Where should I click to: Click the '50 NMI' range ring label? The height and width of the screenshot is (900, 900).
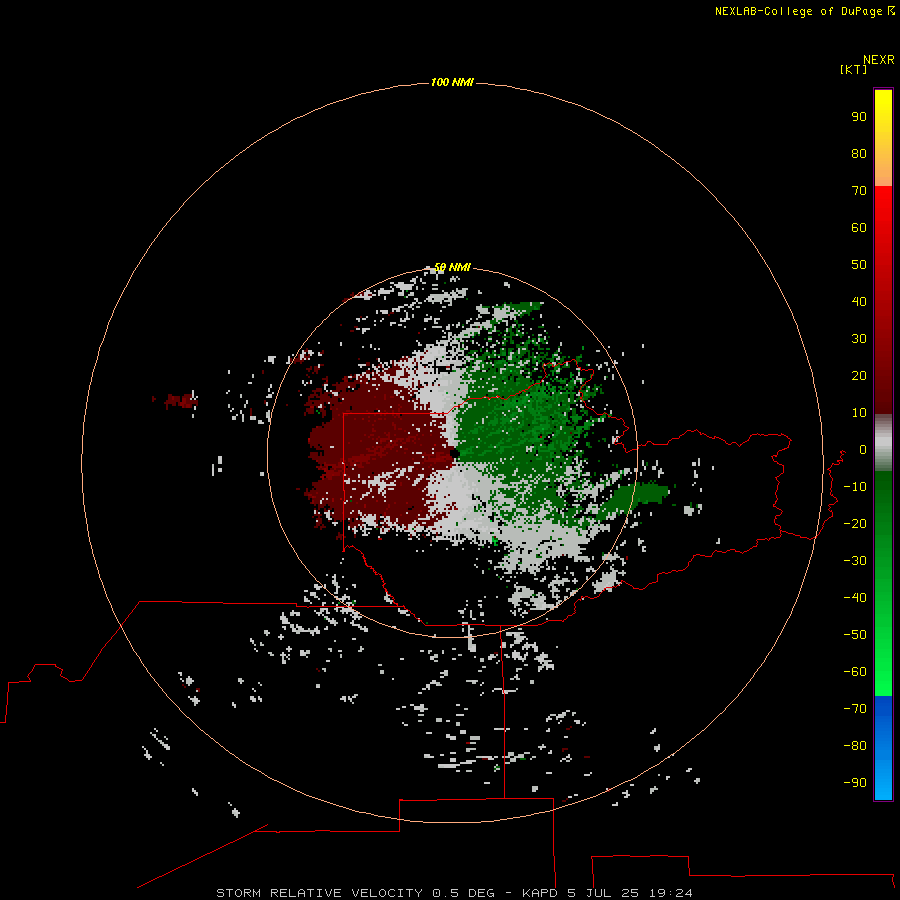452,267
